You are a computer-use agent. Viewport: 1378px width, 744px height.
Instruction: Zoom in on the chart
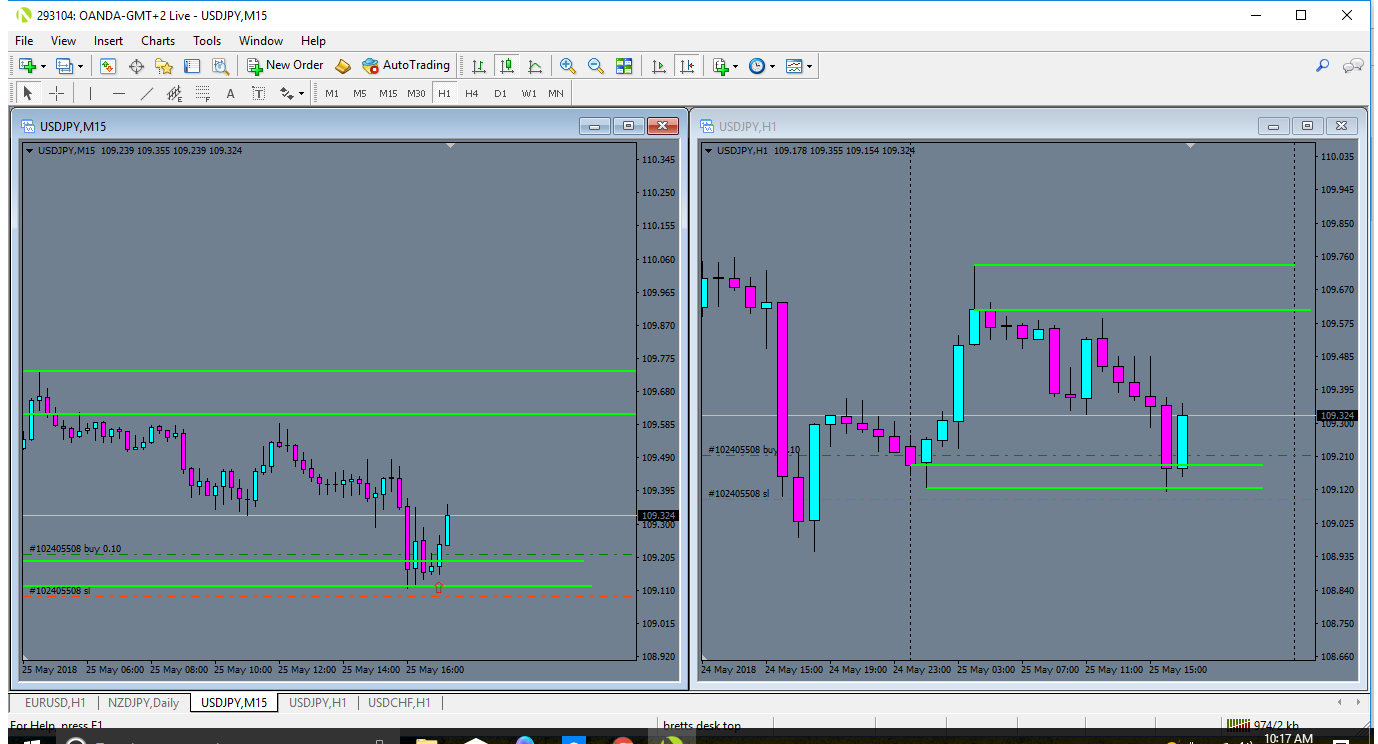coord(568,66)
